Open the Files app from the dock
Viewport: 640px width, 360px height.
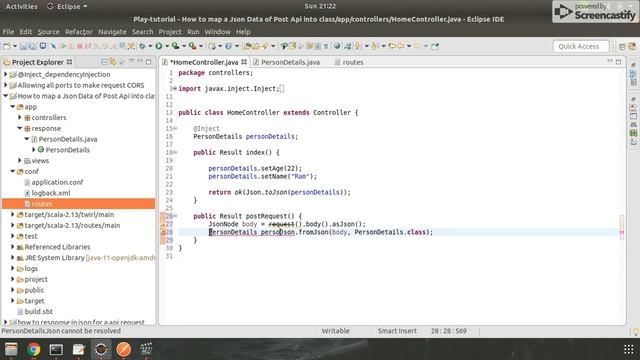point(11,349)
